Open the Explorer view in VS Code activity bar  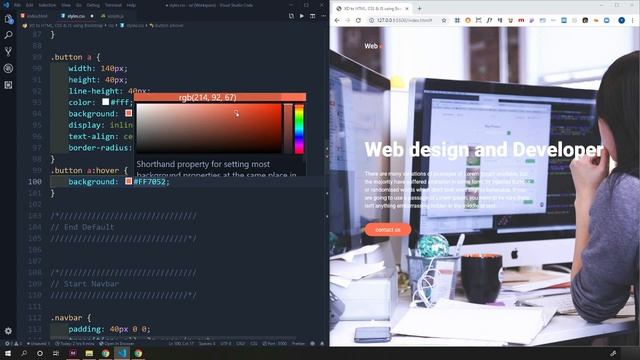point(8,19)
